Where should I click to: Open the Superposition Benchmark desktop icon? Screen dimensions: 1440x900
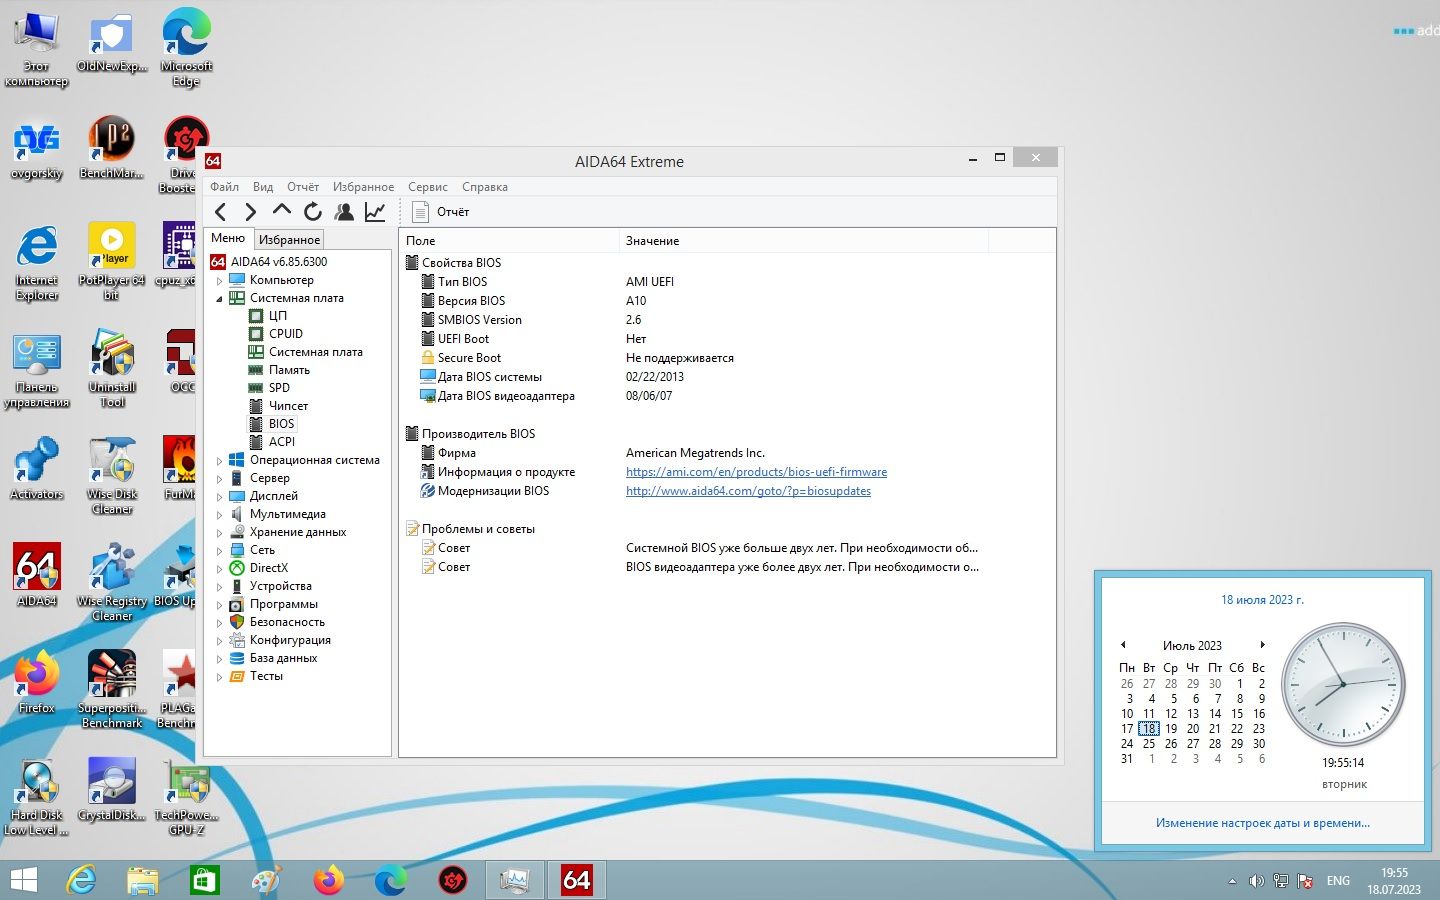pos(112,689)
